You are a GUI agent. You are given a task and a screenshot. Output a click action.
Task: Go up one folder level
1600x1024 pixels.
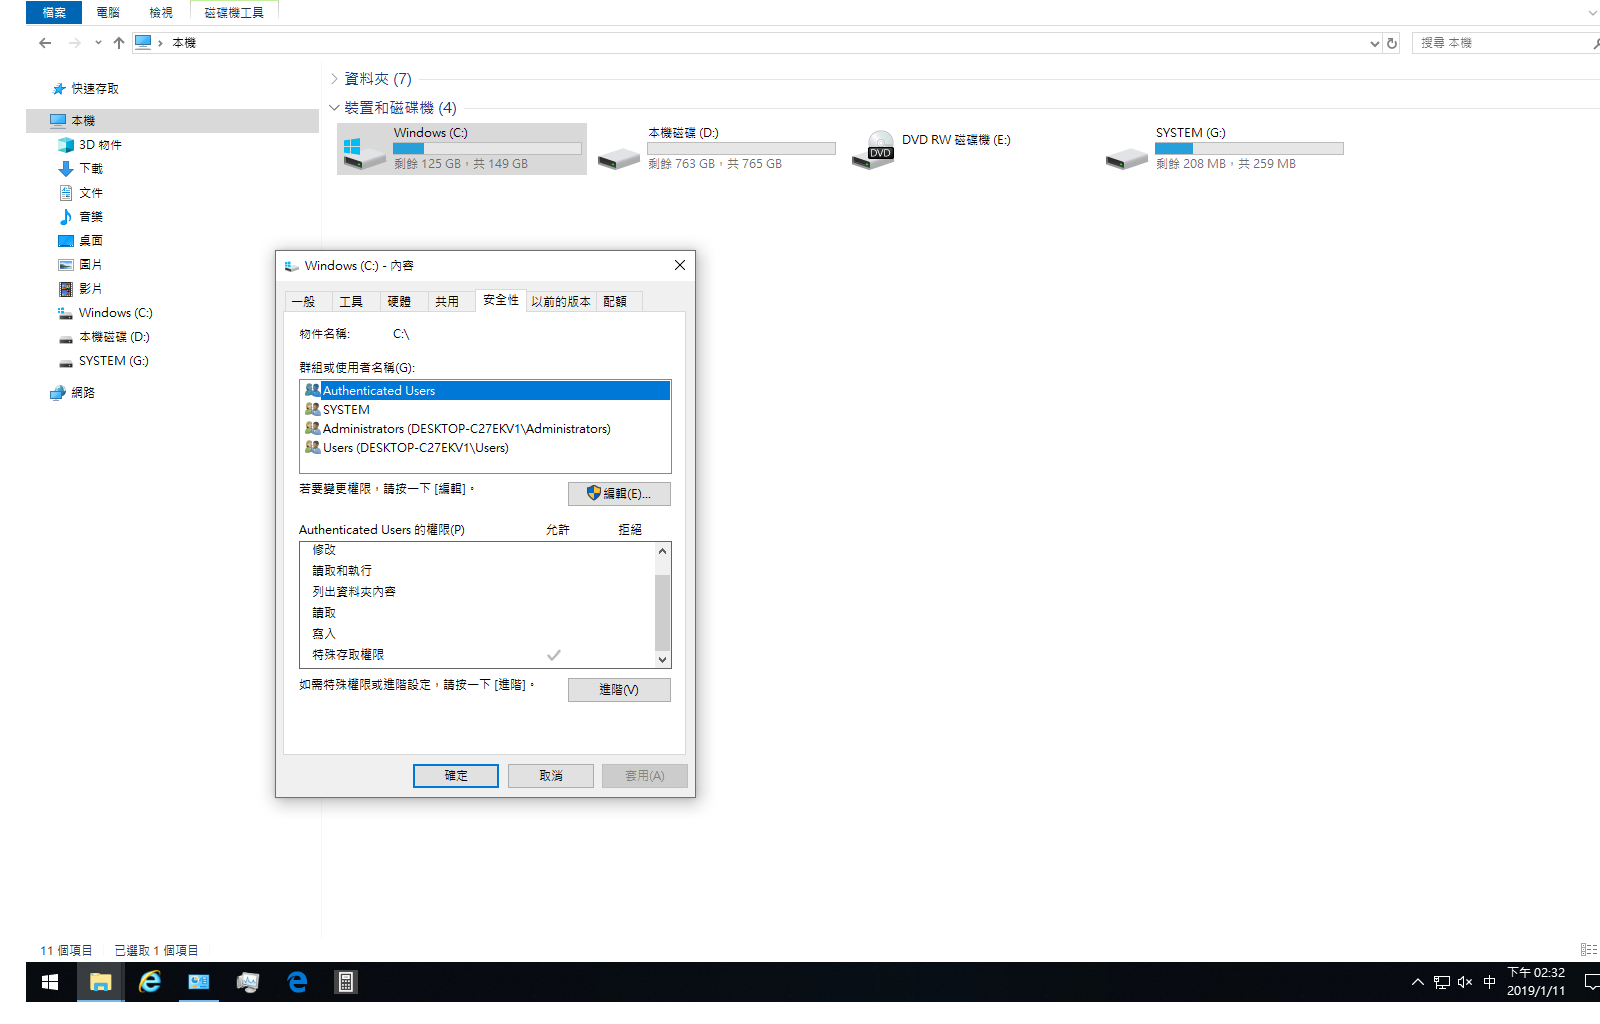pyautogui.click(x=119, y=43)
